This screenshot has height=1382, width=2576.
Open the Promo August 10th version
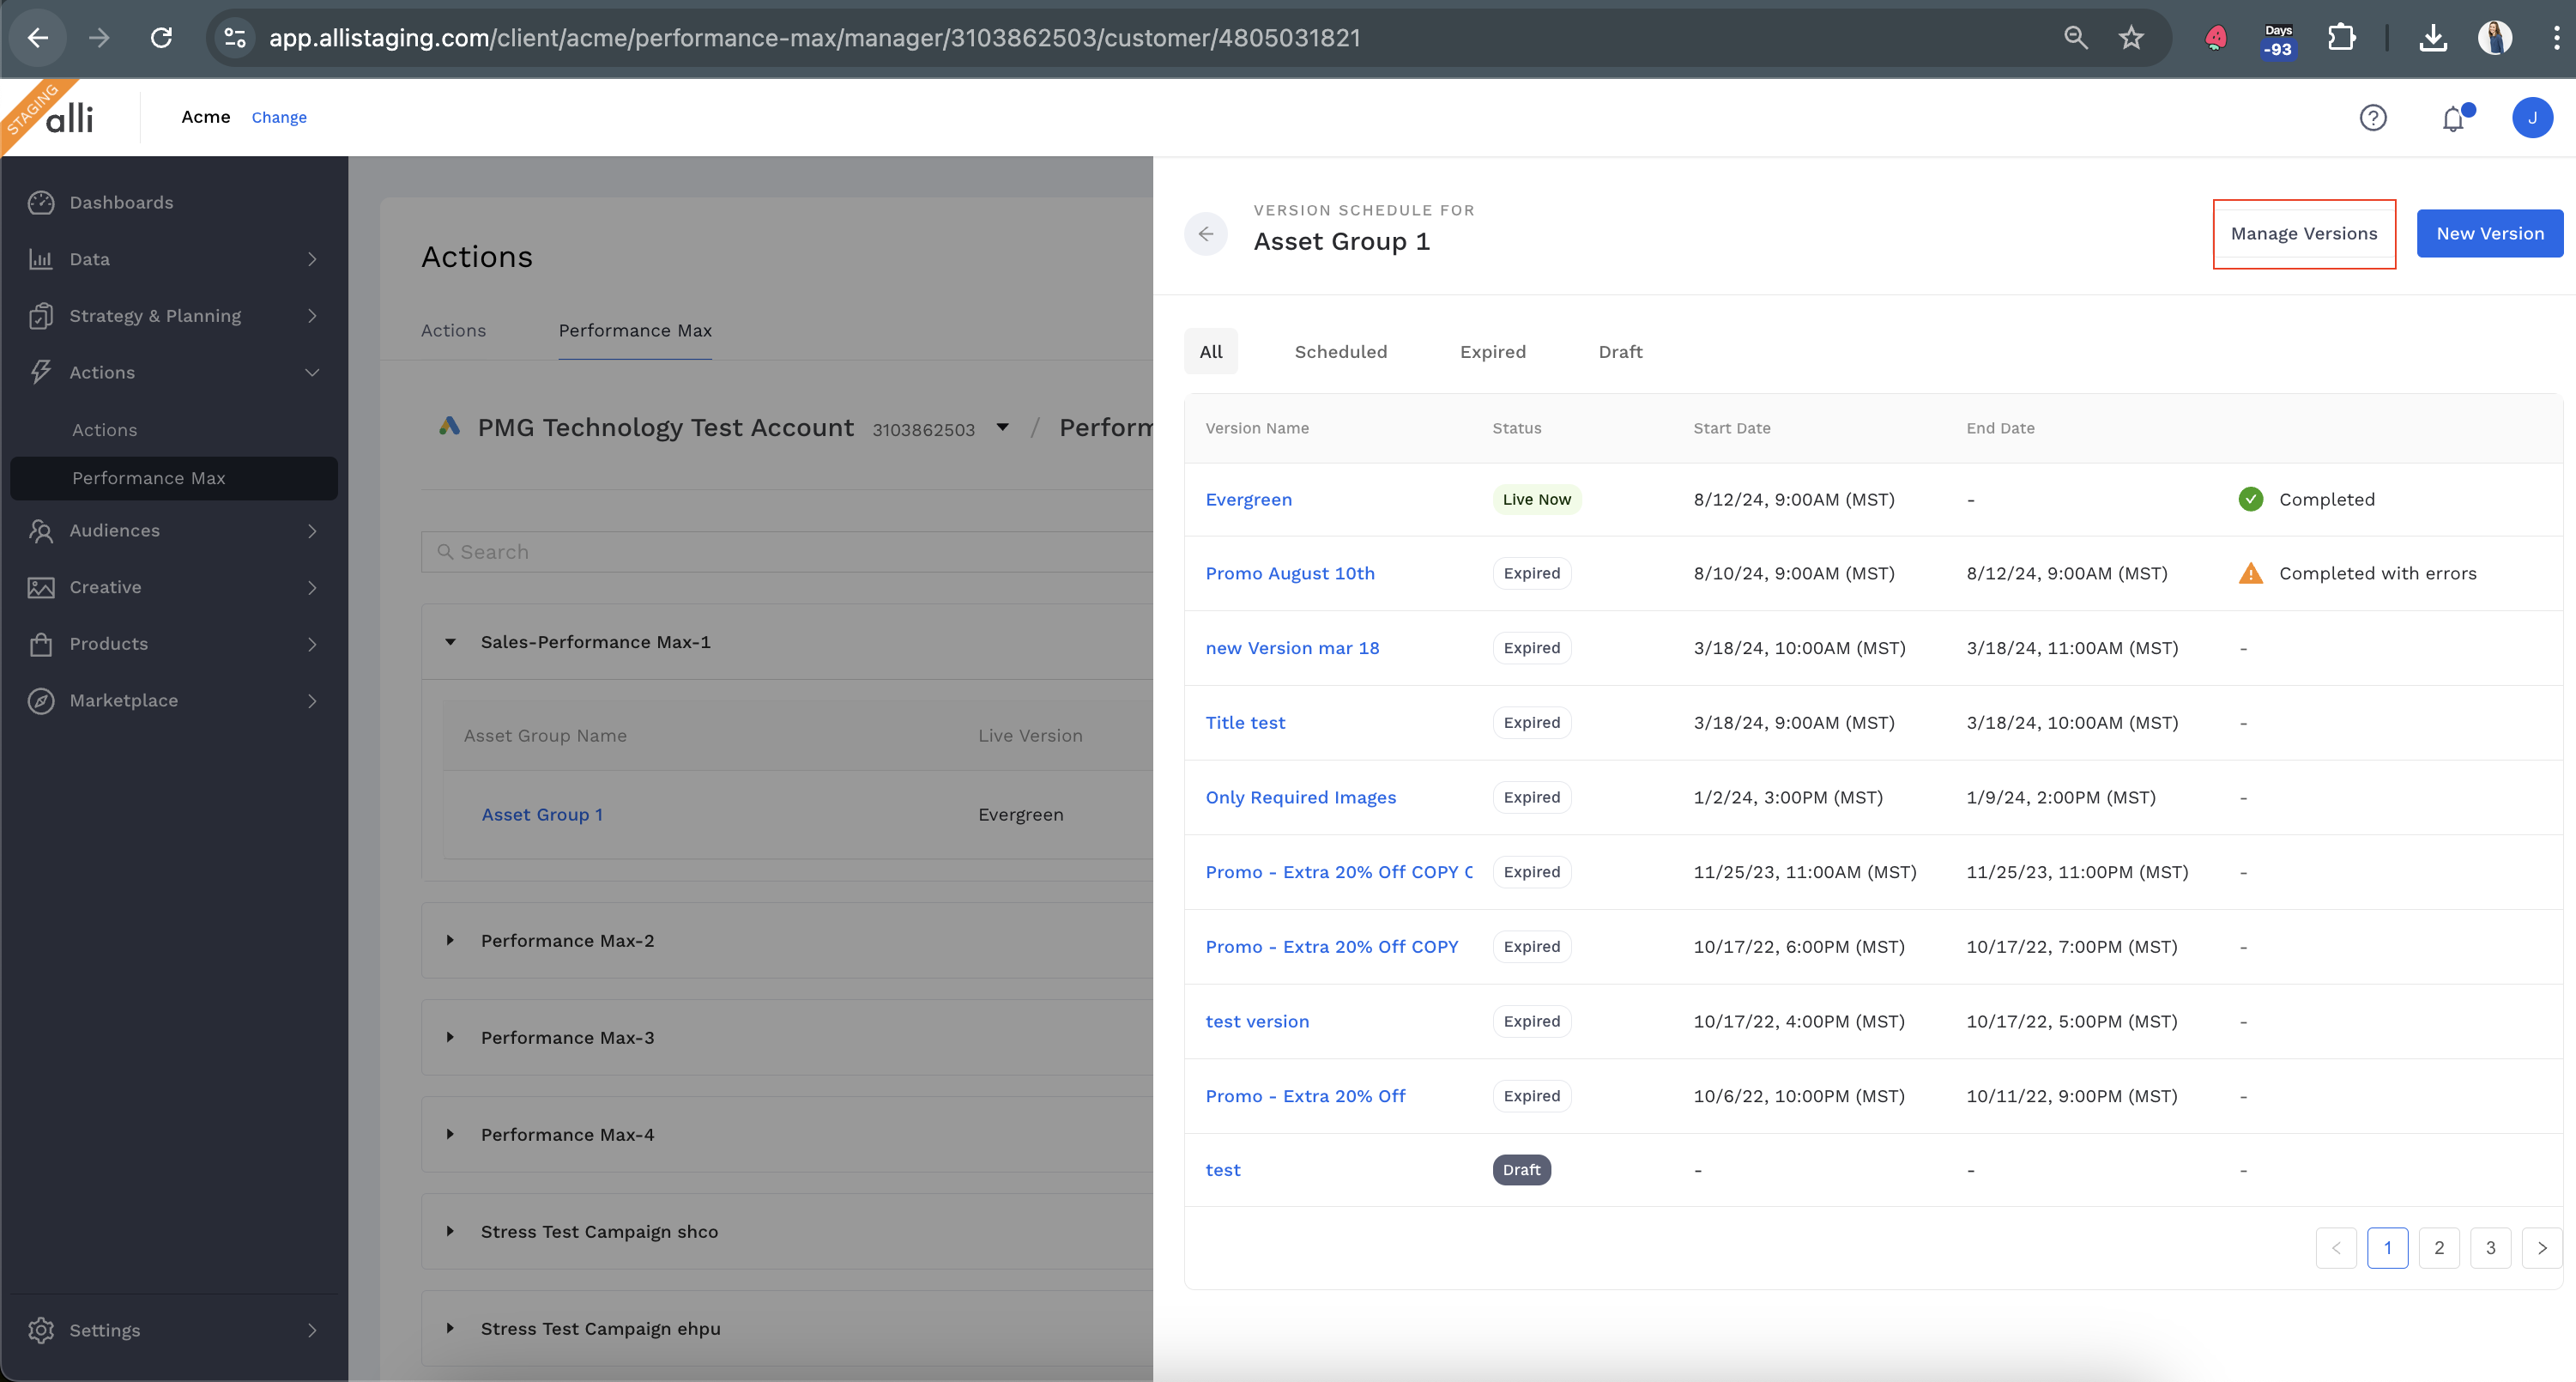coord(1289,573)
